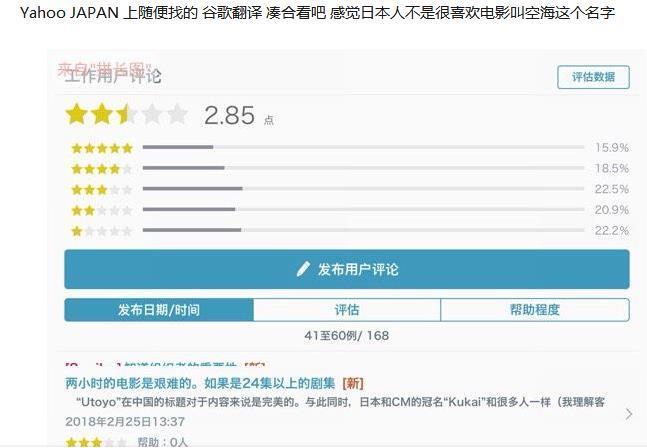Click the 15.9% percentage label
The height and width of the screenshot is (448, 647).
pyautogui.click(x=612, y=147)
